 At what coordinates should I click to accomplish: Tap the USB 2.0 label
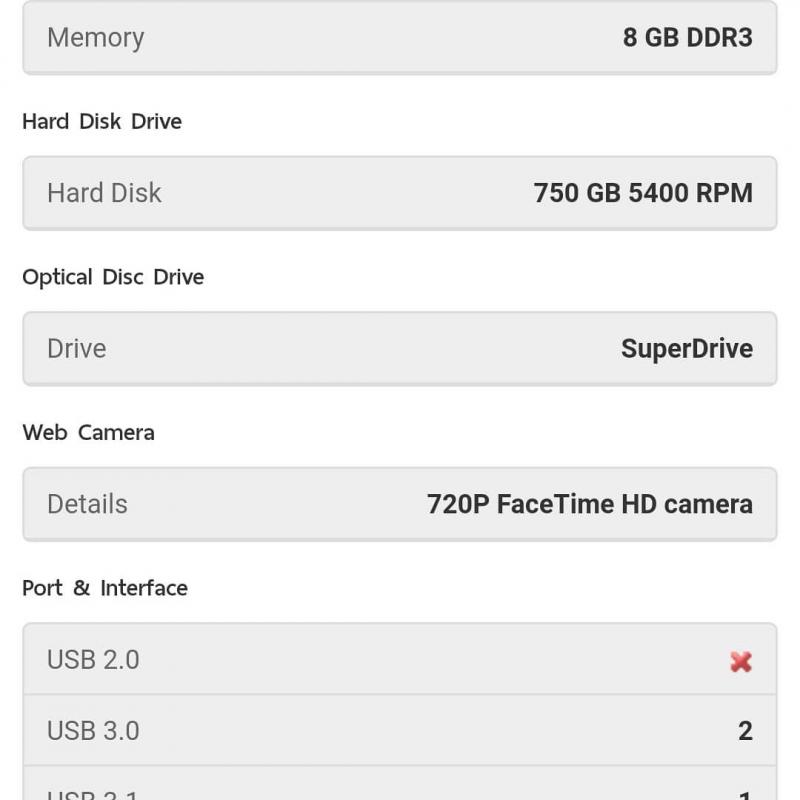[x=93, y=660]
